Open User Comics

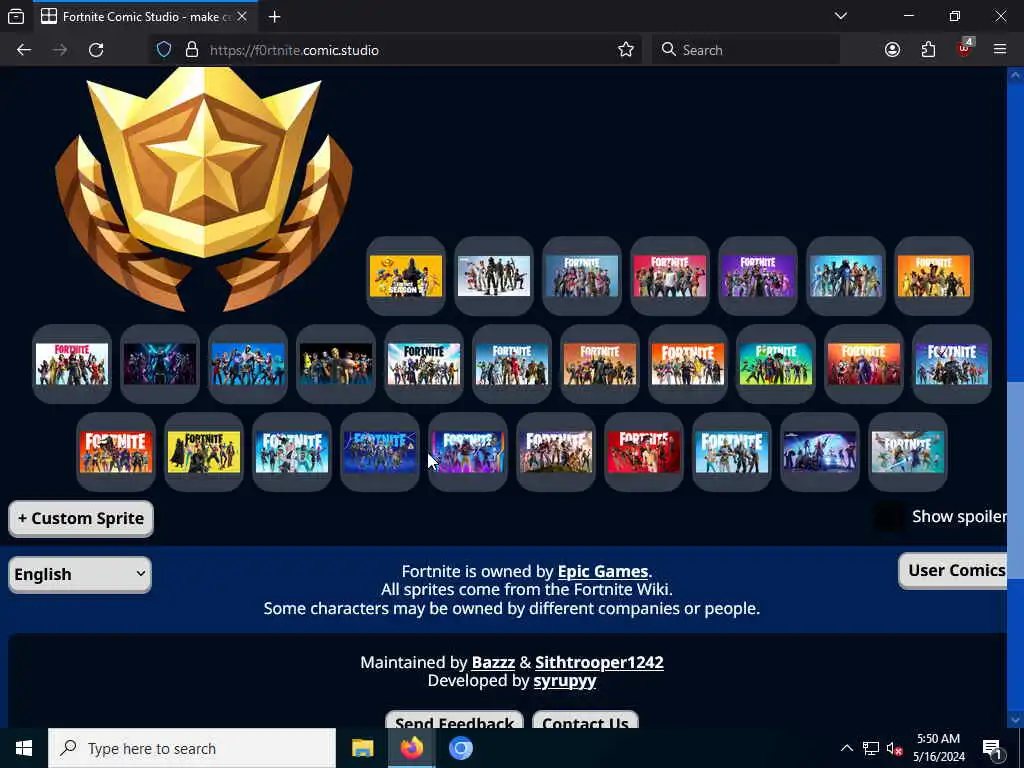click(953, 571)
